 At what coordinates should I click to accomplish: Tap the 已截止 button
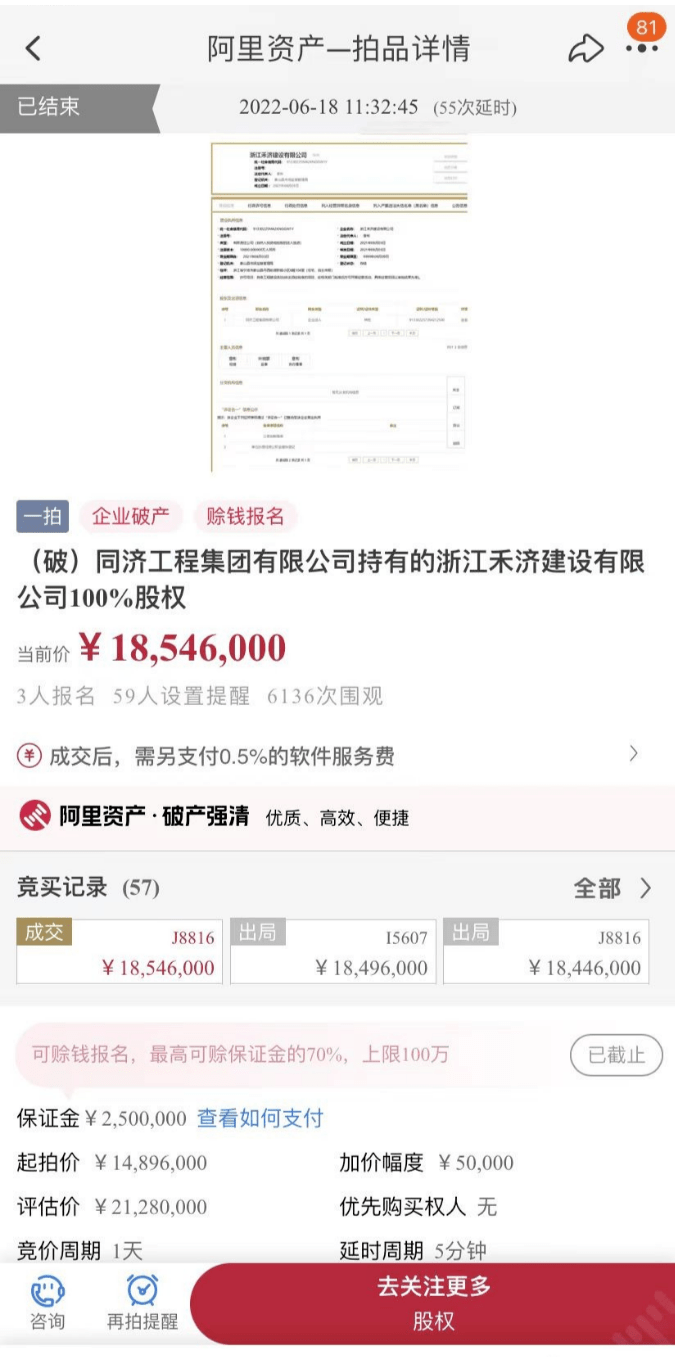click(x=616, y=1055)
